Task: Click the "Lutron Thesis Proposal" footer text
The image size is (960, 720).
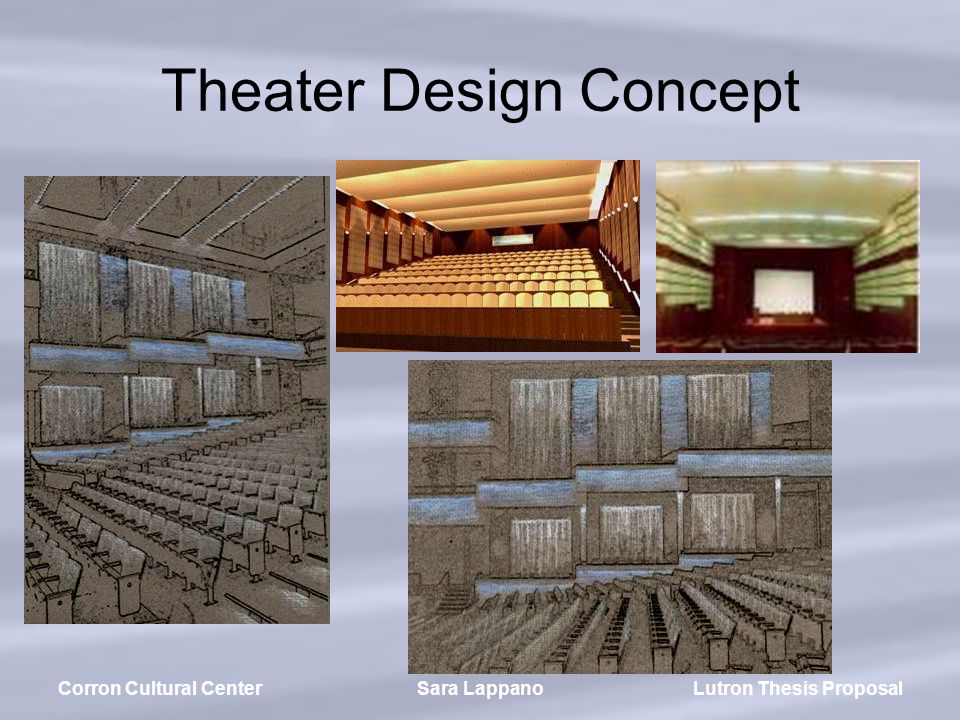Action: click(x=798, y=688)
